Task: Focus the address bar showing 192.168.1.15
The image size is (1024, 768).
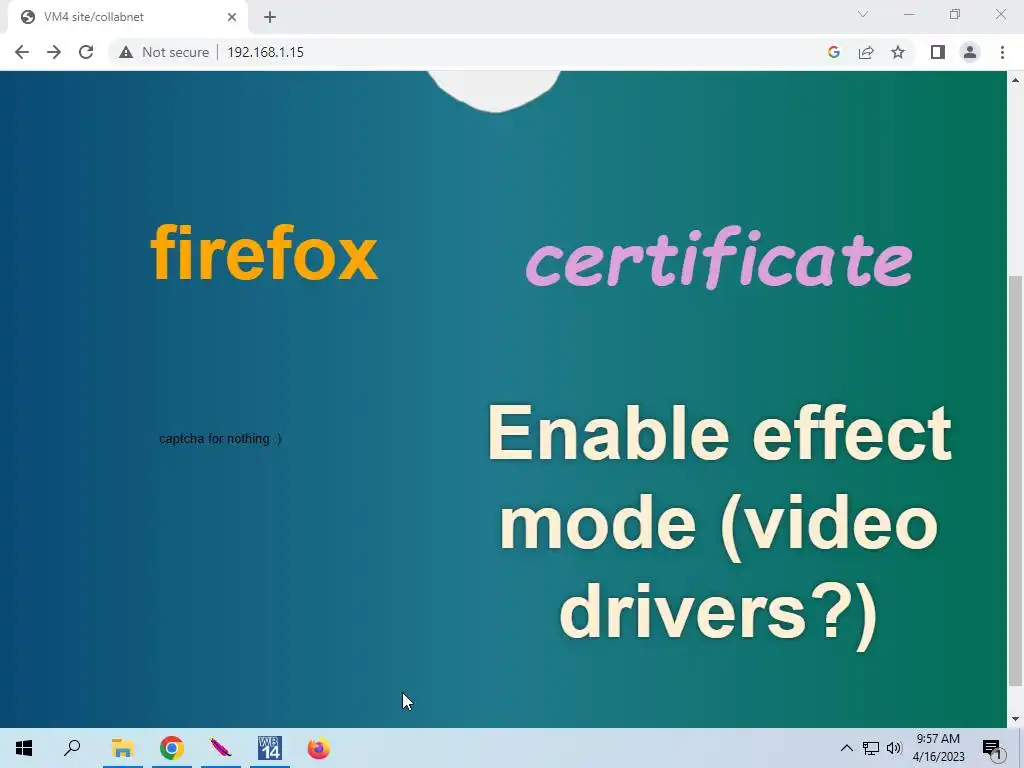Action: click(x=265, y=52)
